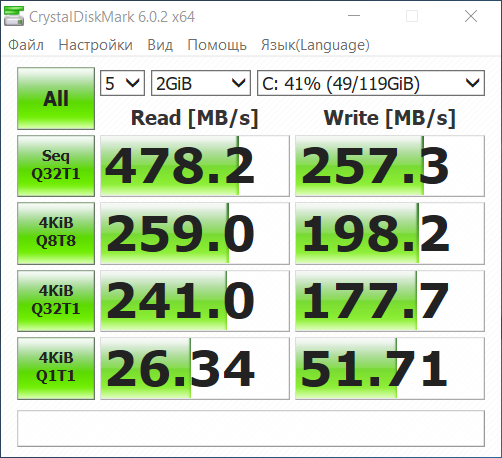Screen dimensions: 502x458
Task: Open the Вид menu
Action: click(x=160, y=45)
